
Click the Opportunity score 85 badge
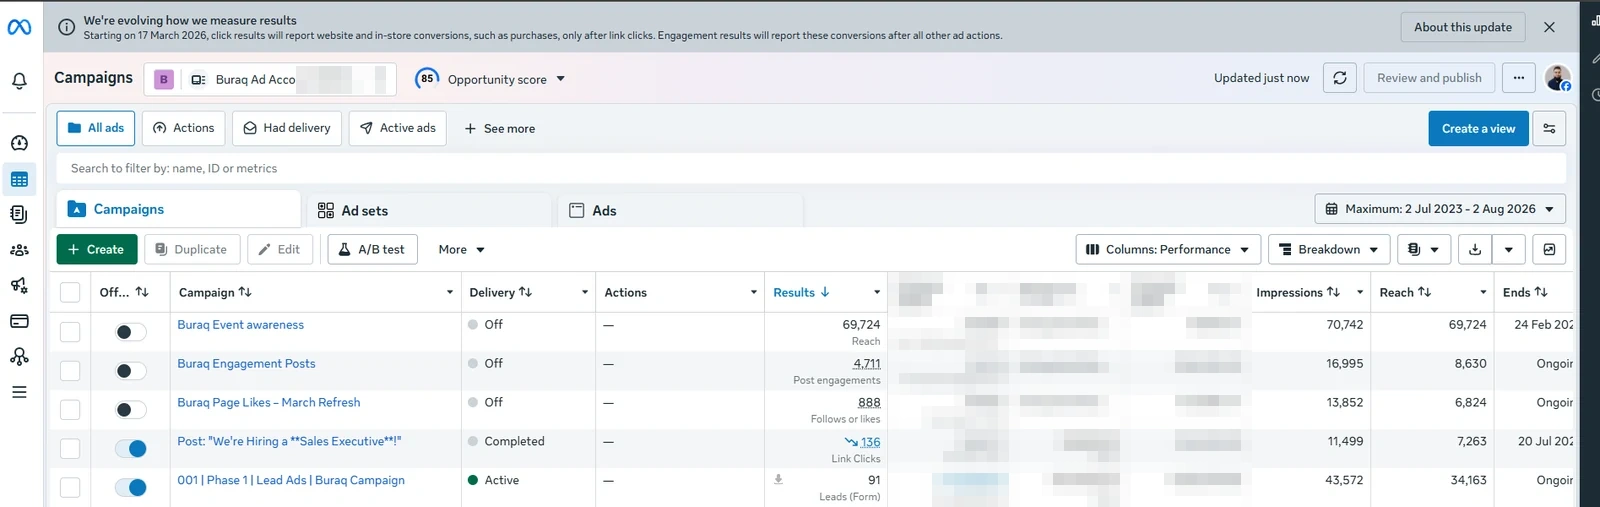[427, 79]
